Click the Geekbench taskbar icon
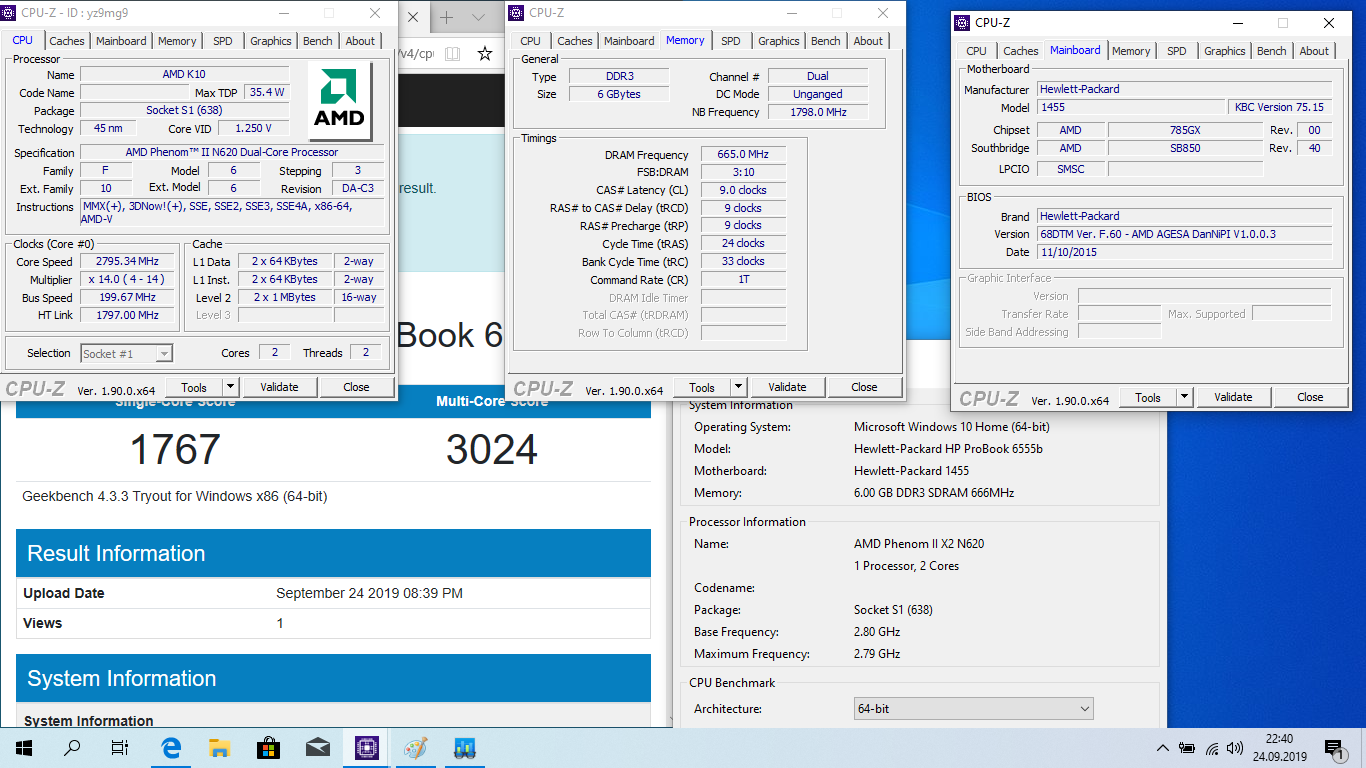 click(464, 748)
